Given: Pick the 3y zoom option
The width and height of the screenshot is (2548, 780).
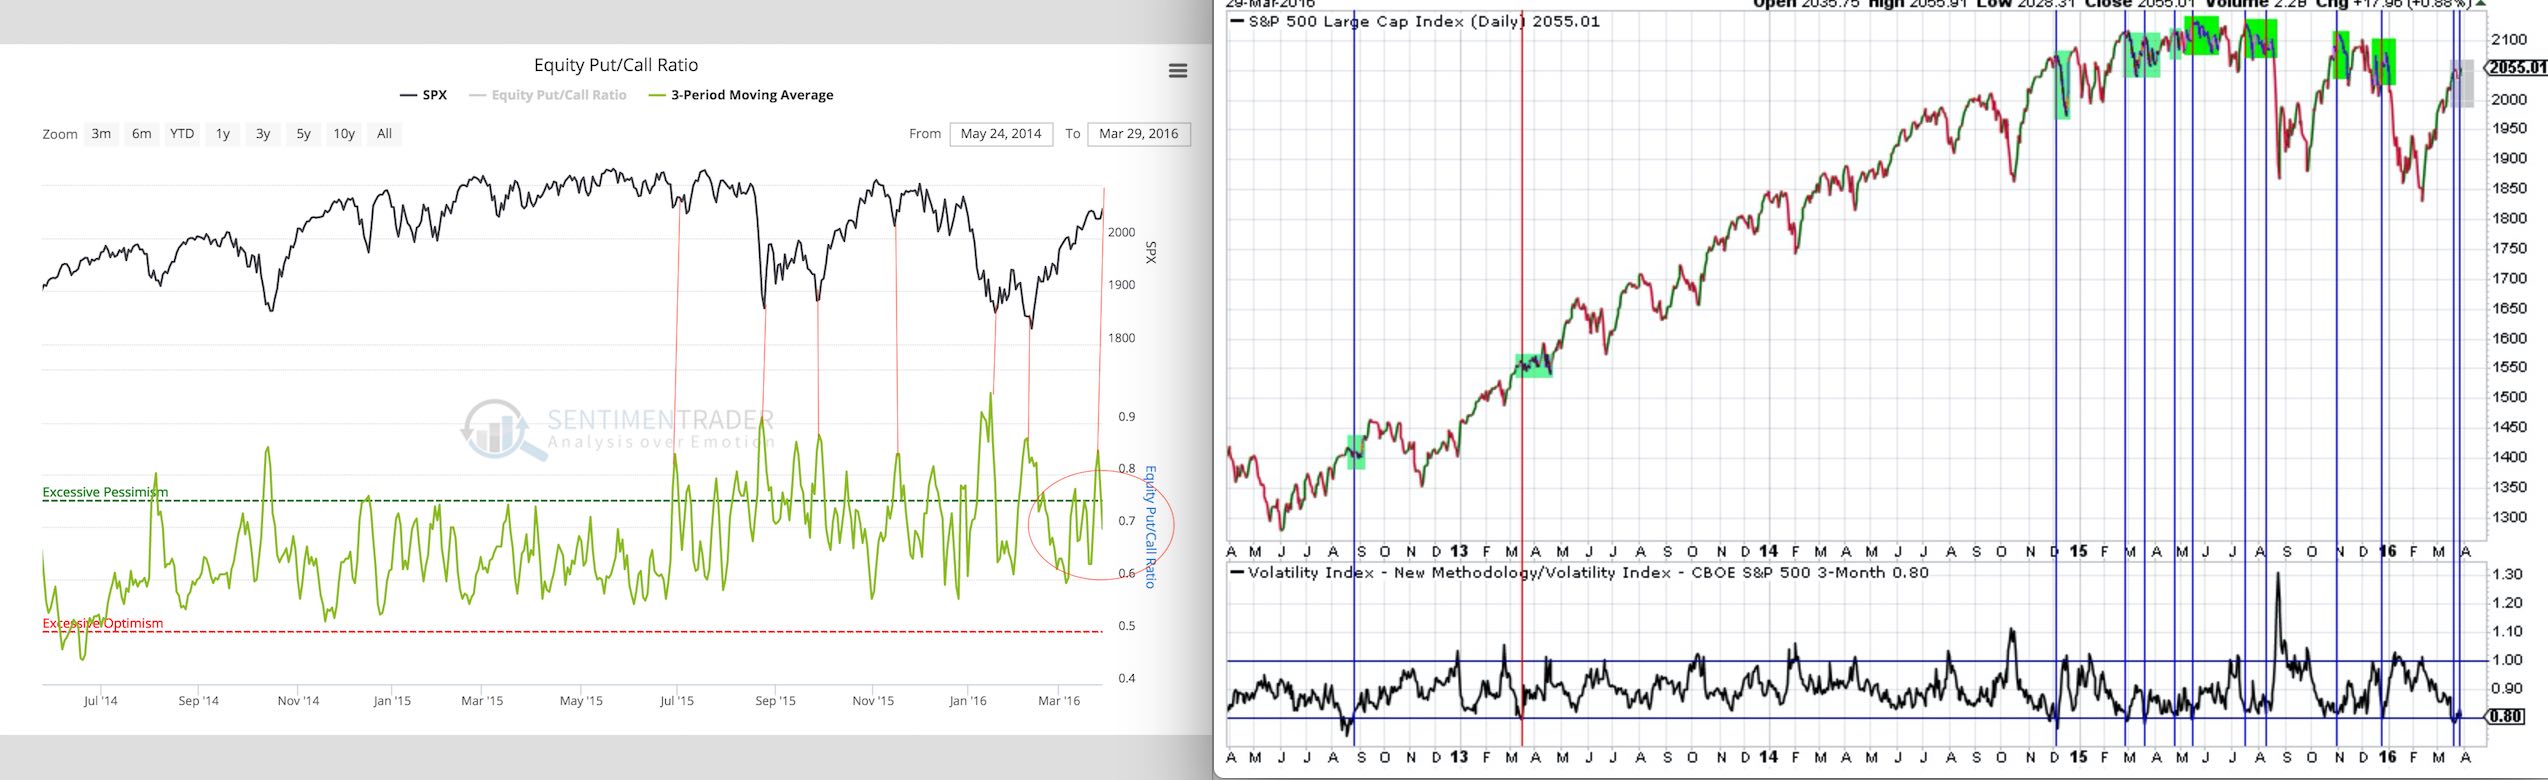Looking at the screenshot, I should (x=263, y=134).
